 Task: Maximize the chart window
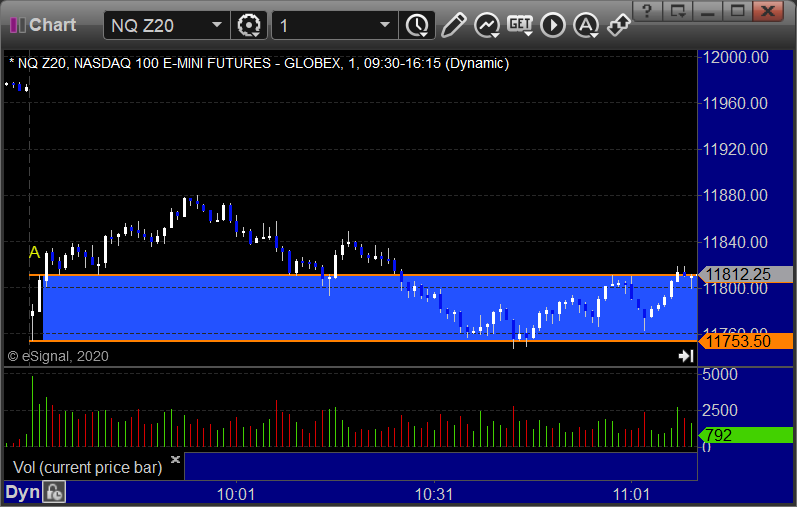coord(738,11)
